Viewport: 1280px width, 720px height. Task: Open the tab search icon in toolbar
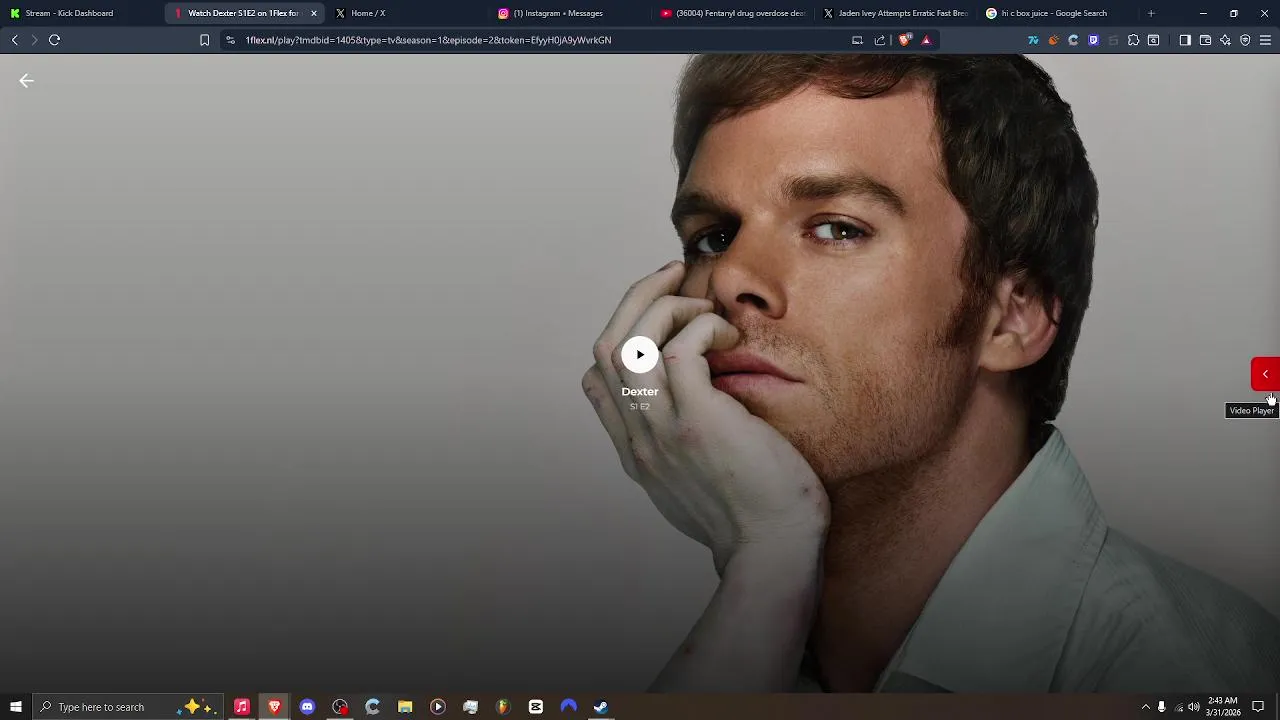1153,40
